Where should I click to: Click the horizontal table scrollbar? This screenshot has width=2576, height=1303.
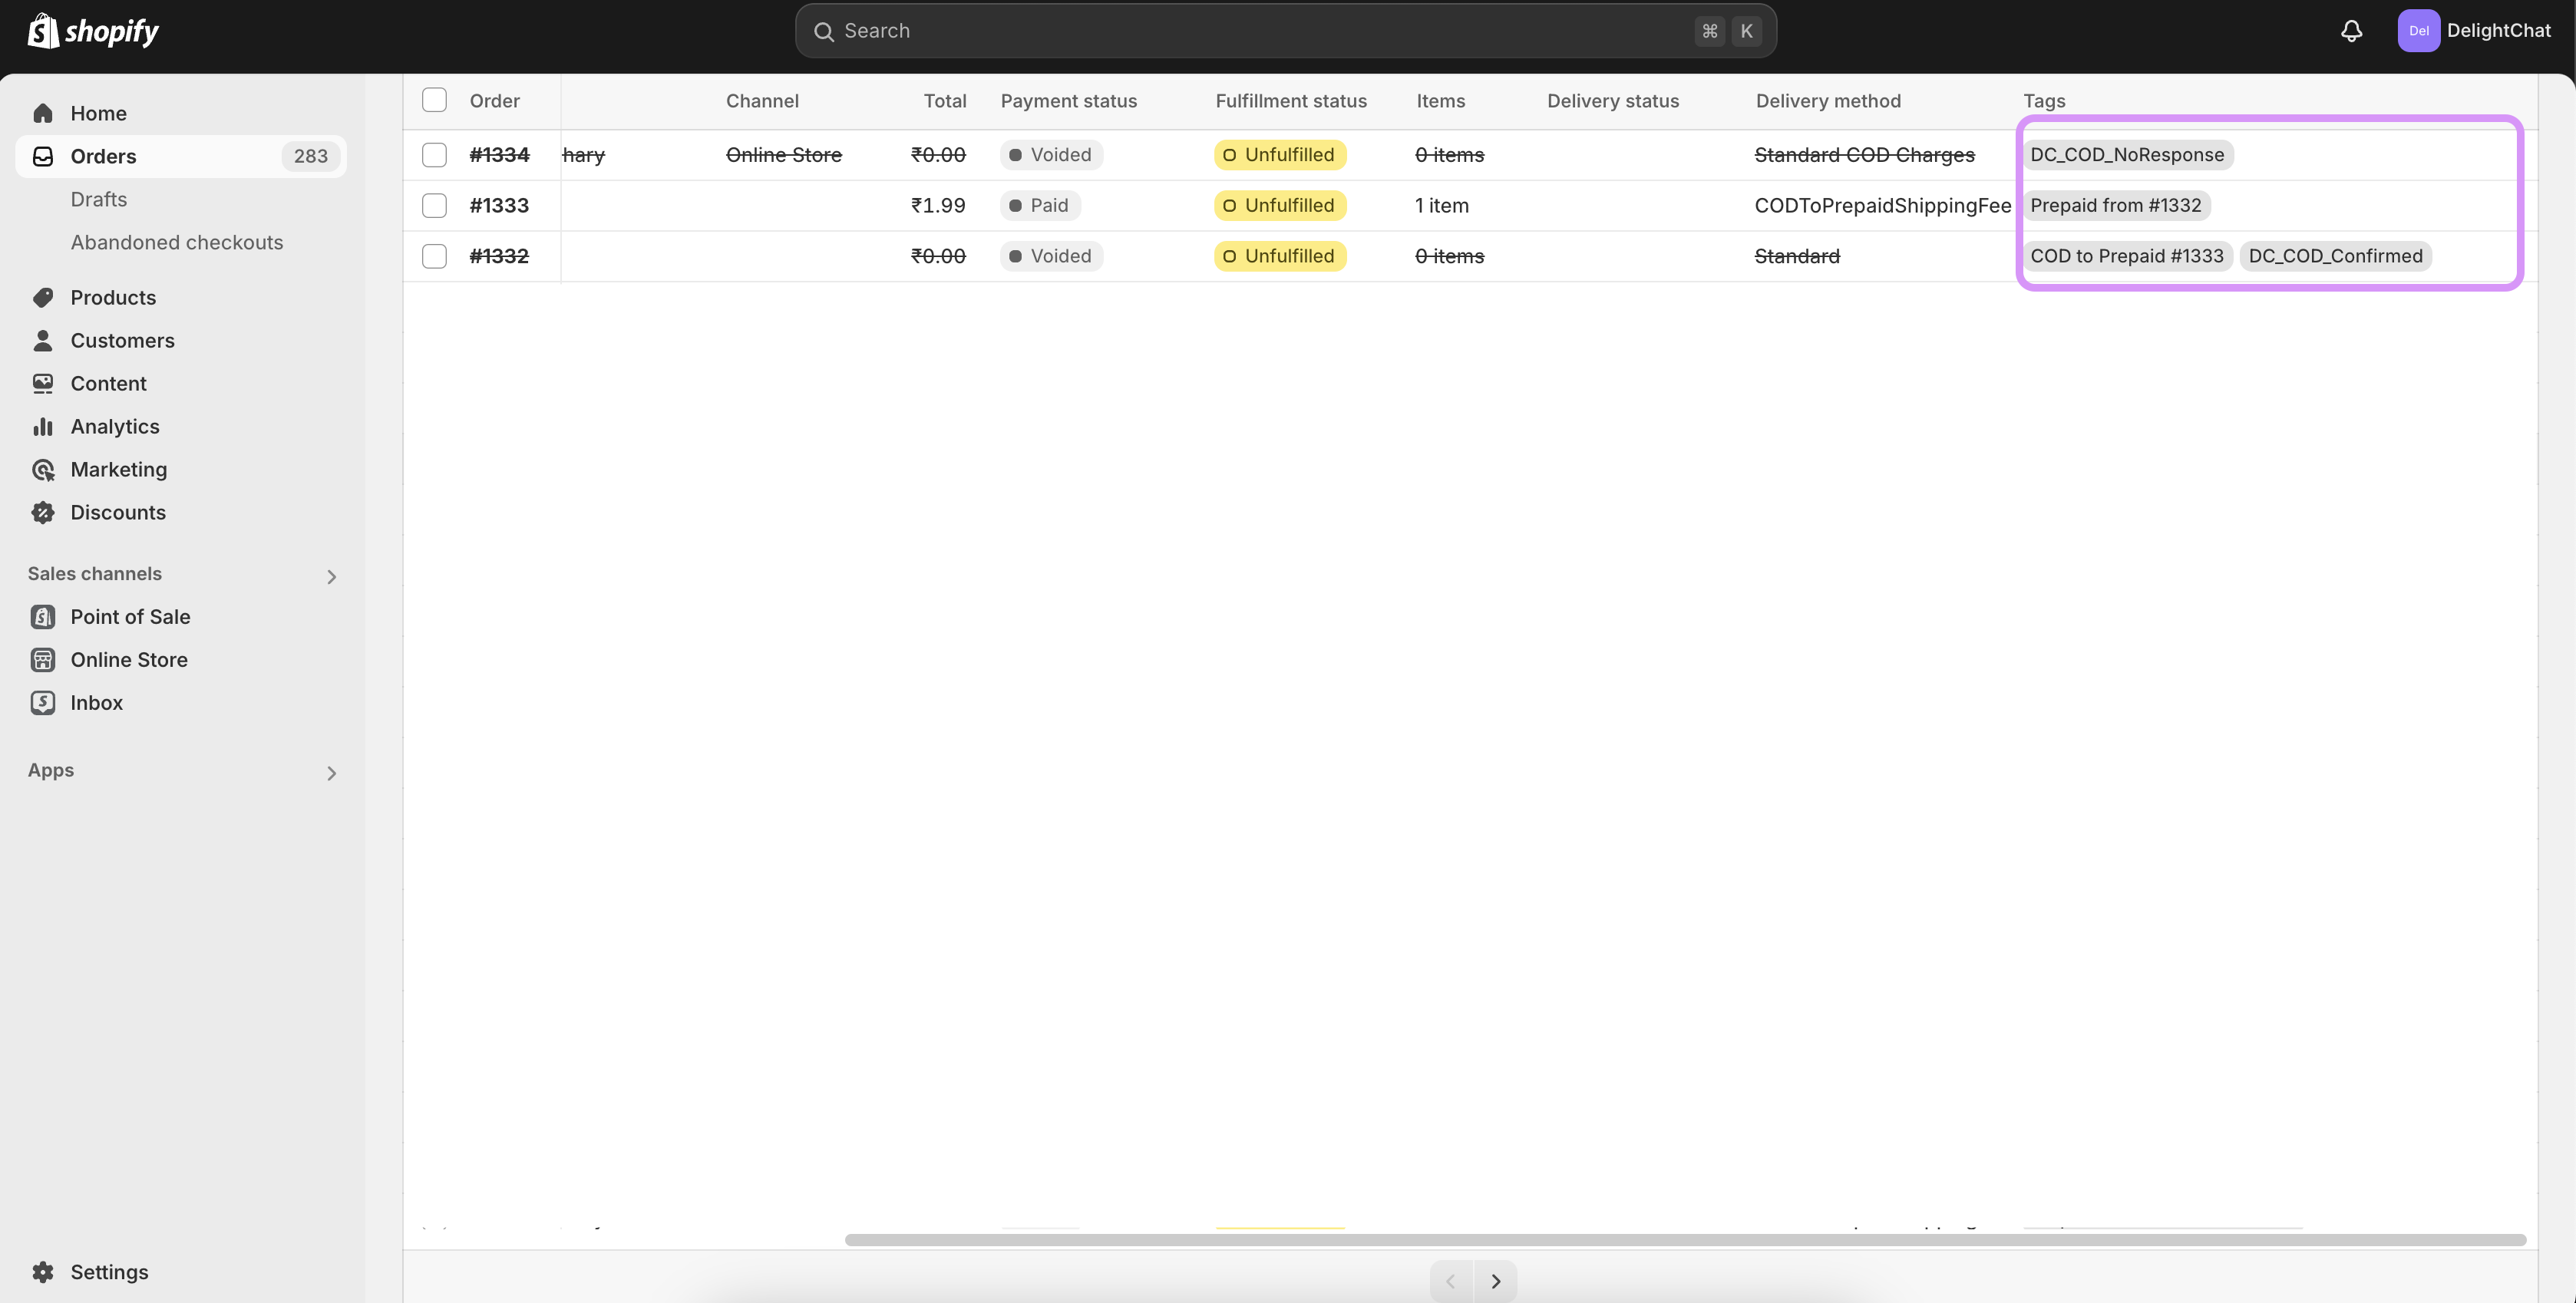[1685, 1239]
